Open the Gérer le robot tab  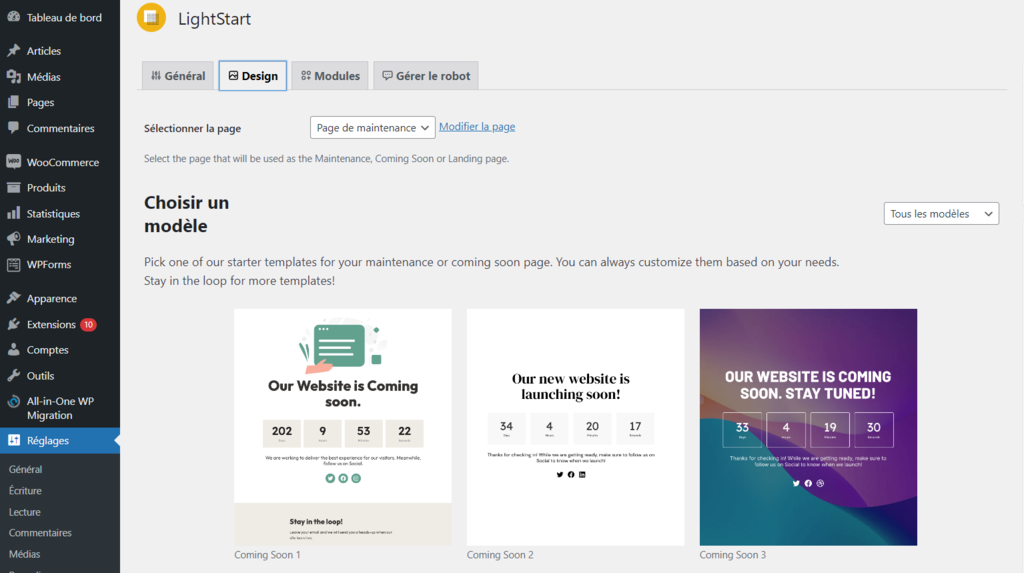pyautogui.click(x=426, y=76)
